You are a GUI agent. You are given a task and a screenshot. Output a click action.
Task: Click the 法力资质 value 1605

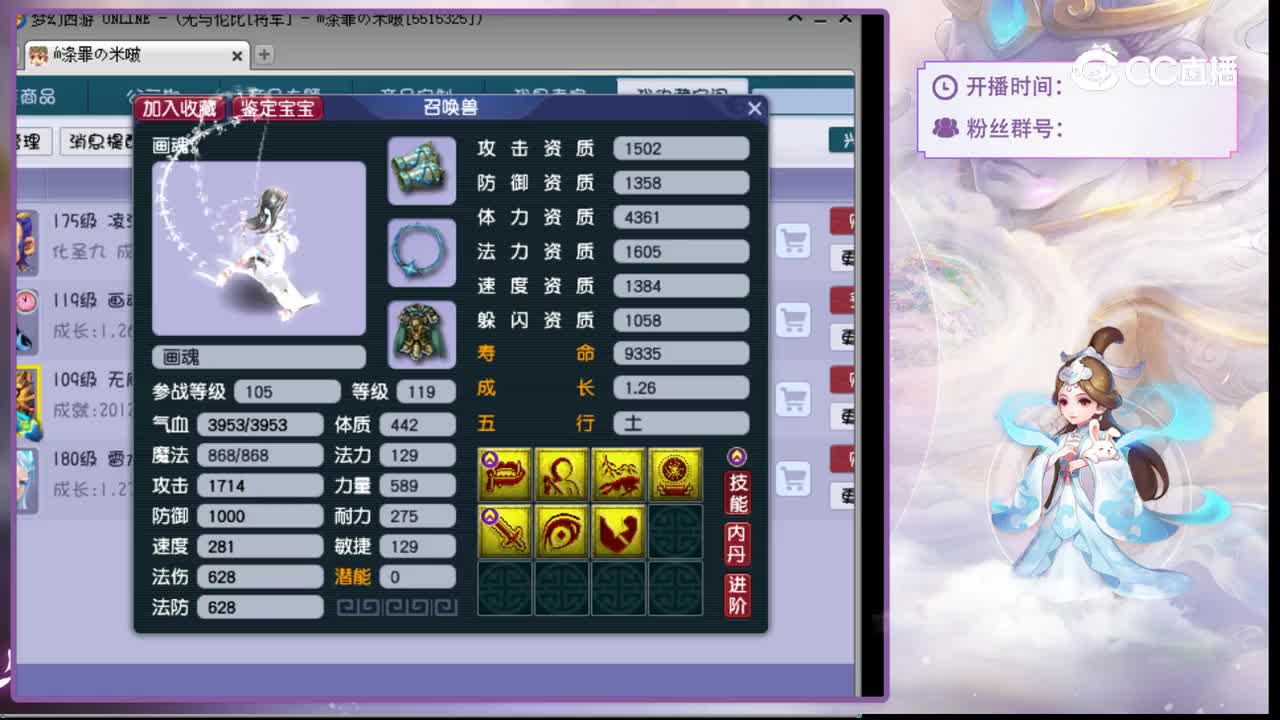click(x=681, y=251)
